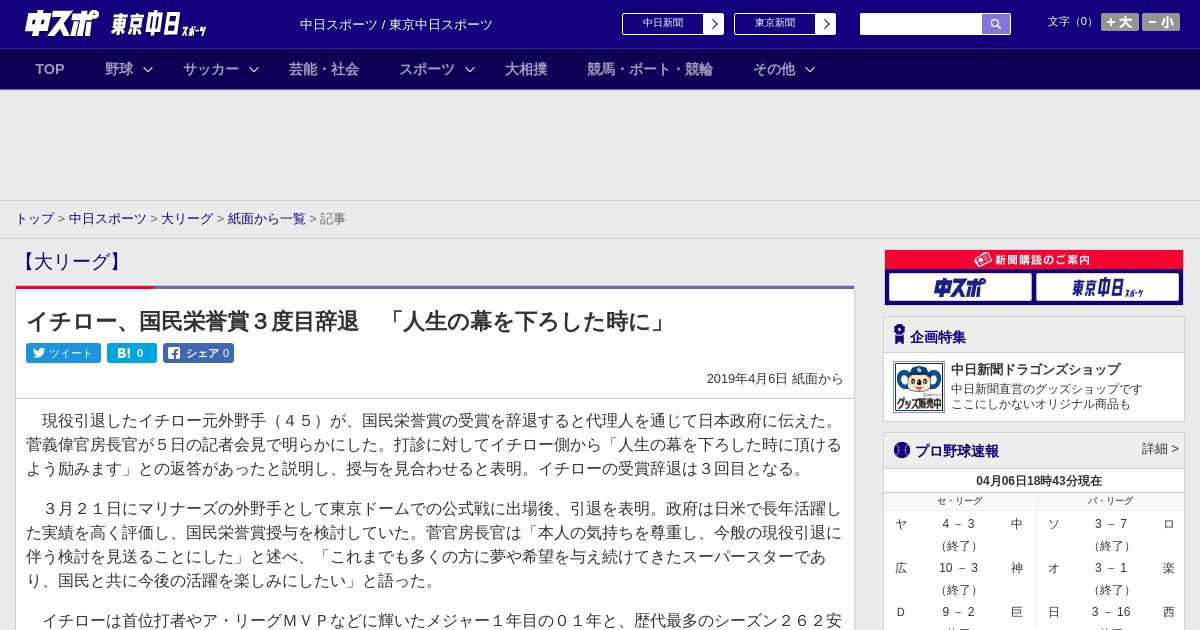Increase text size with 大 button

(x=1120, y=22)
